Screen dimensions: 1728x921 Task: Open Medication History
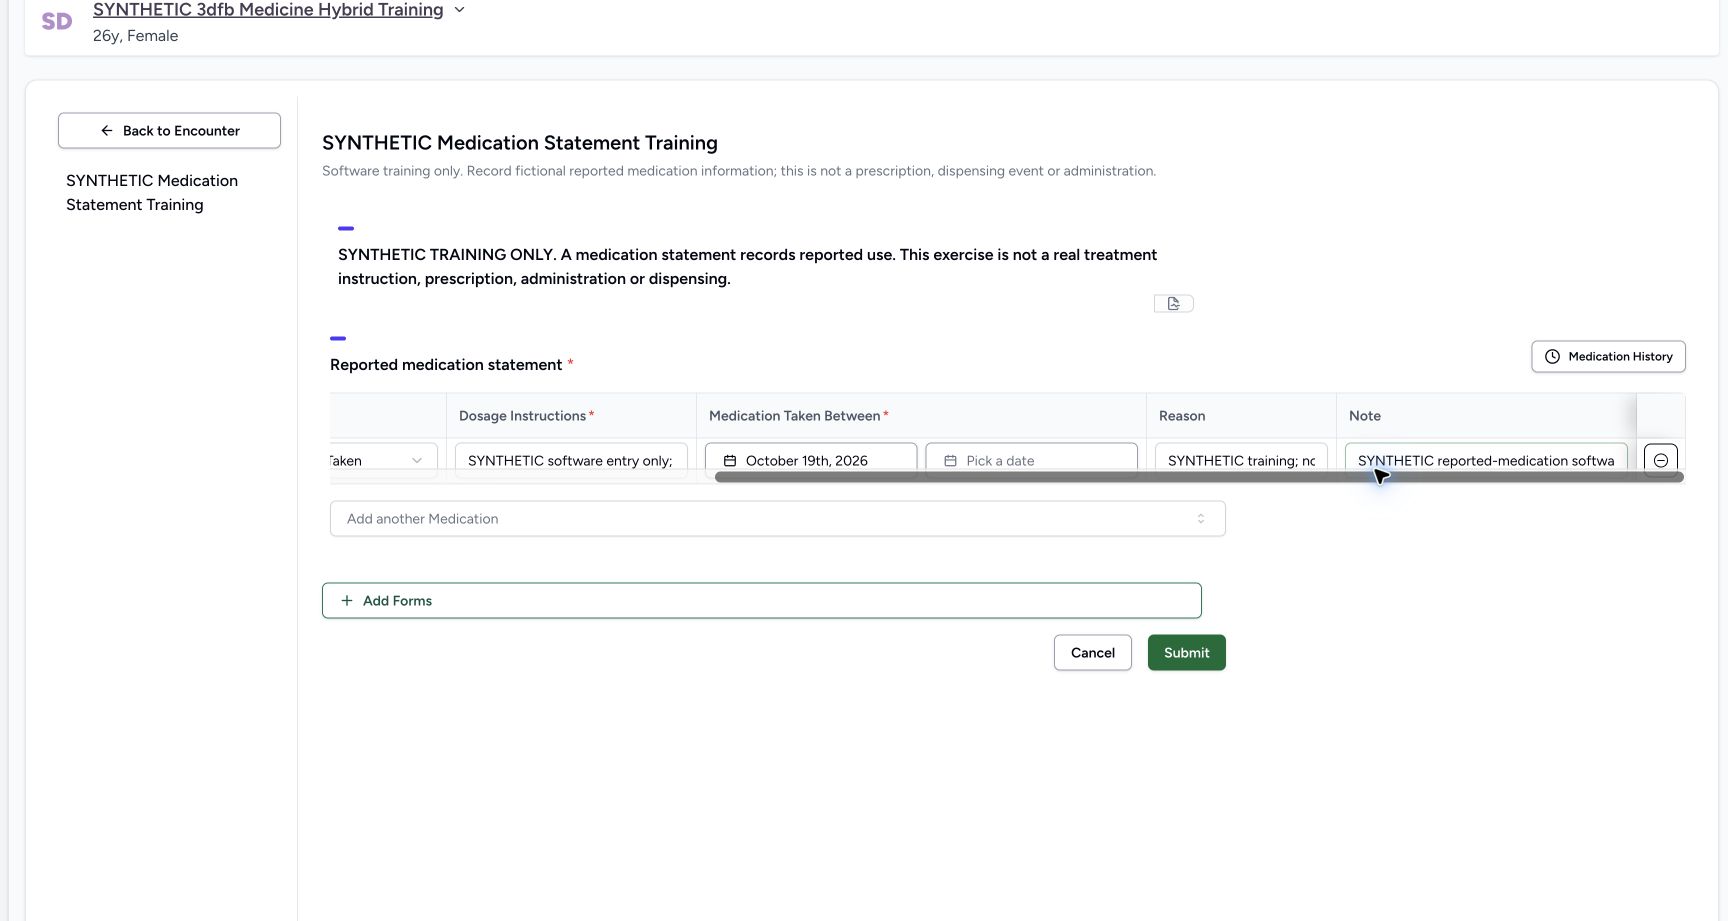1608,357
